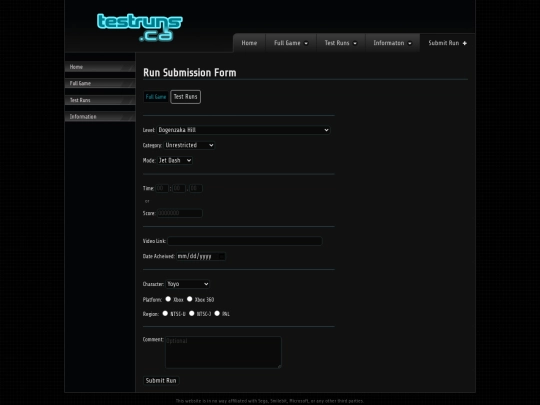Click the Date Achieved date field
The width and height of the screenshot is (540, 405).
201,256
